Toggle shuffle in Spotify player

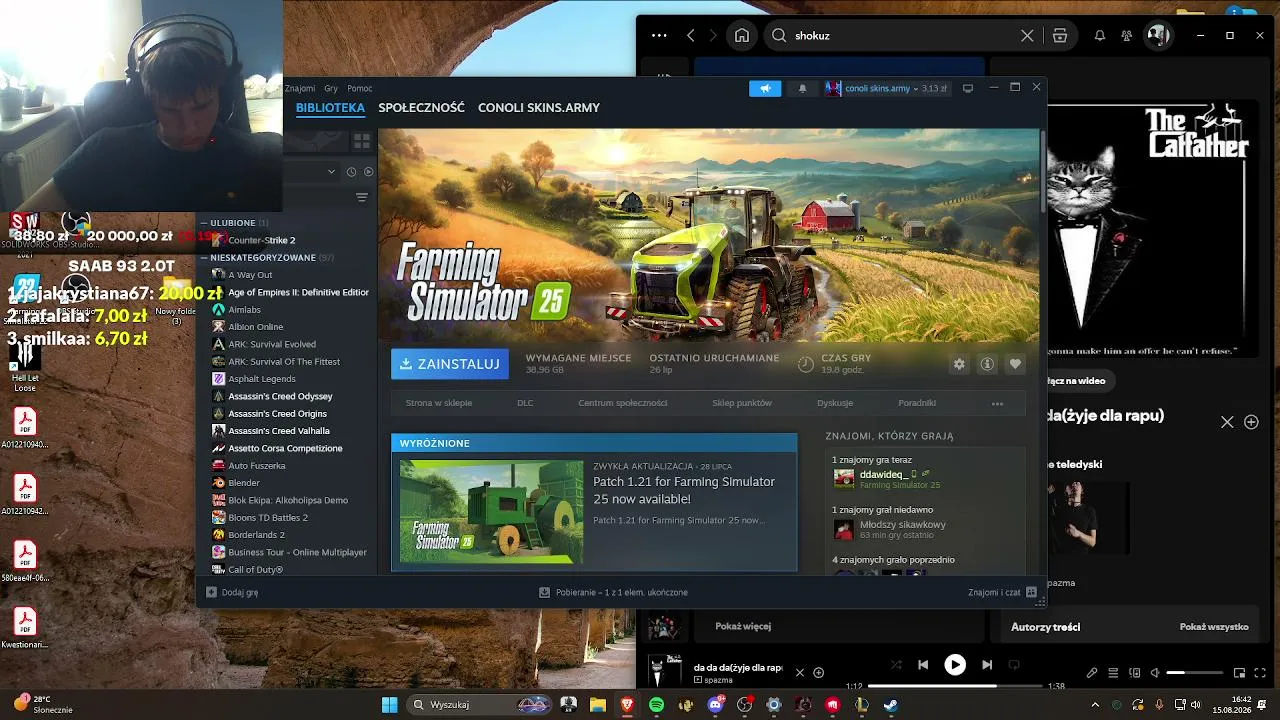(896, 665)
